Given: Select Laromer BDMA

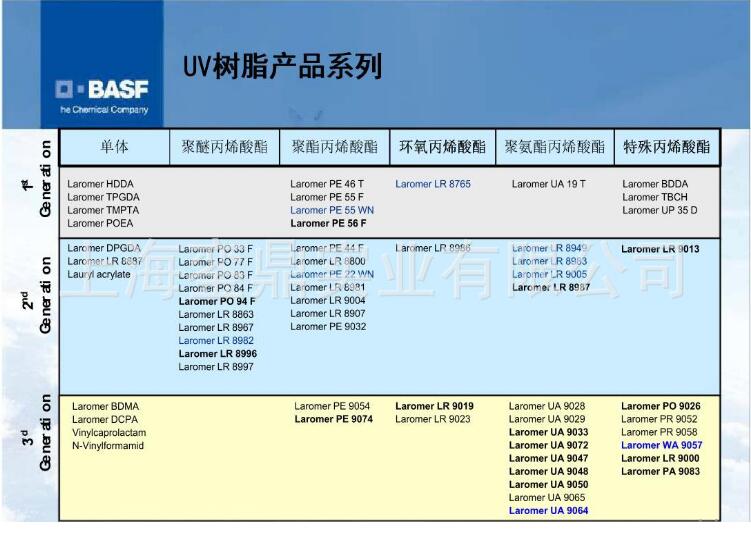Looking at the screenshot, I should (x=105, y=407).
